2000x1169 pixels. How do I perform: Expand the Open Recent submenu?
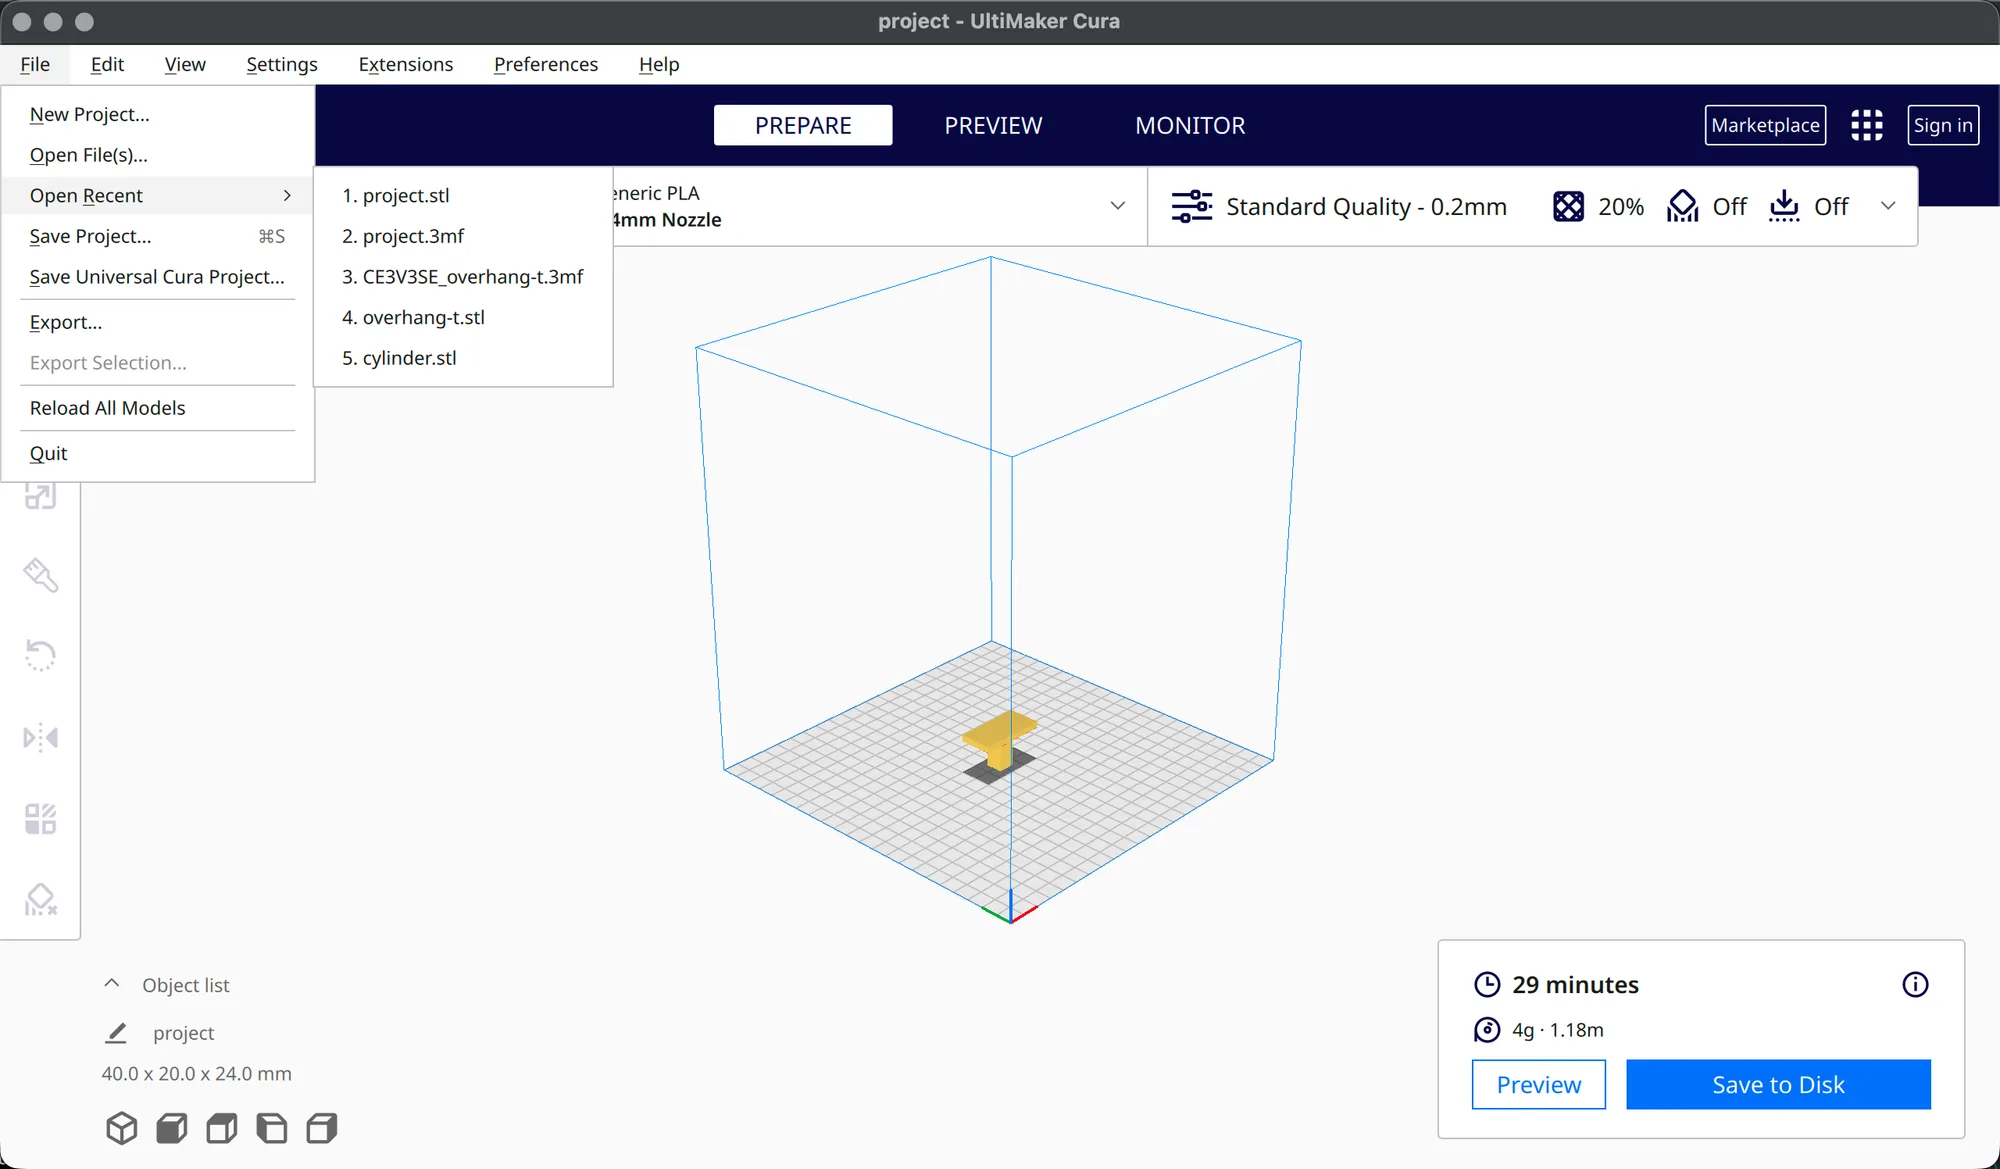(158, 196)
